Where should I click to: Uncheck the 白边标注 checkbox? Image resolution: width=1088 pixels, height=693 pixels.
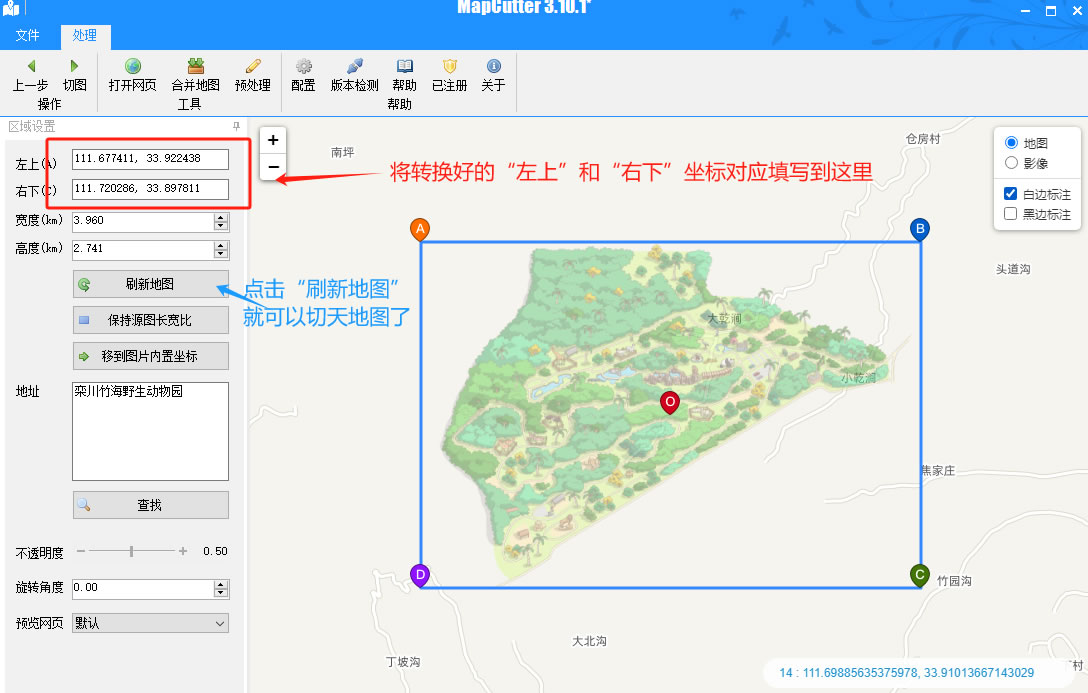coord(1011,194)
